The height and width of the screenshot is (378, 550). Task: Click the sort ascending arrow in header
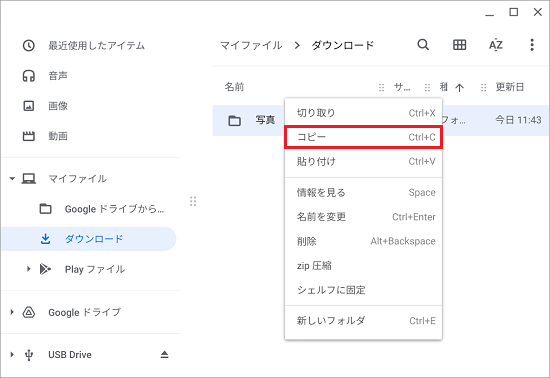[x=460, y=87]
